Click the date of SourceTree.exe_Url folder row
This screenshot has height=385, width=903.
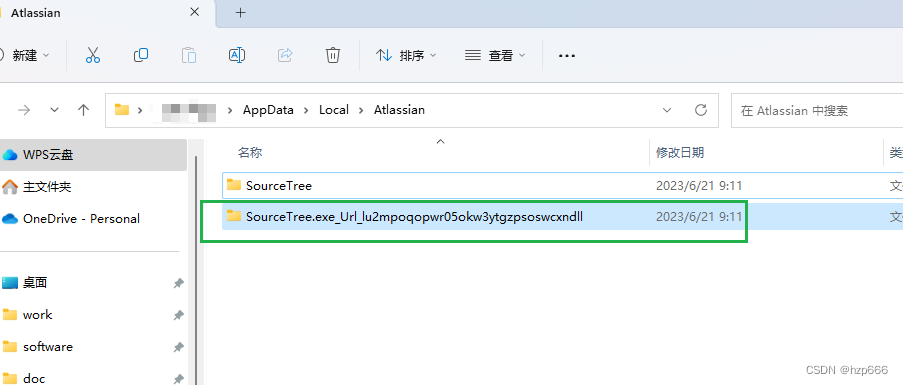(x=699, y=217)
